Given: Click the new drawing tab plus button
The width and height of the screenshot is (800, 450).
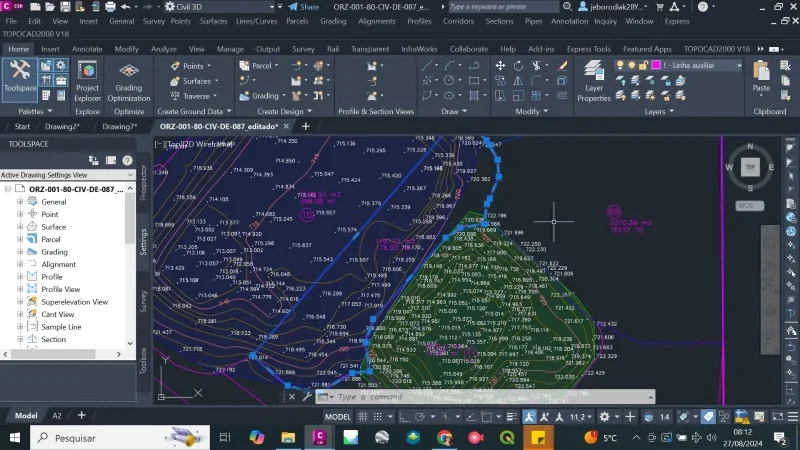Looking at the screenshot, I should coord(306,127).
